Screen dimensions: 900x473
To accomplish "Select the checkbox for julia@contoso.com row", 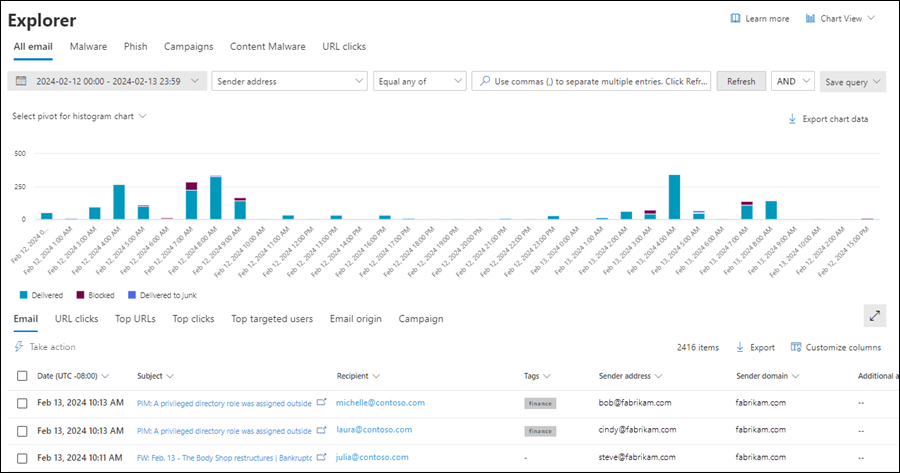I will click(x=22, y=457).
